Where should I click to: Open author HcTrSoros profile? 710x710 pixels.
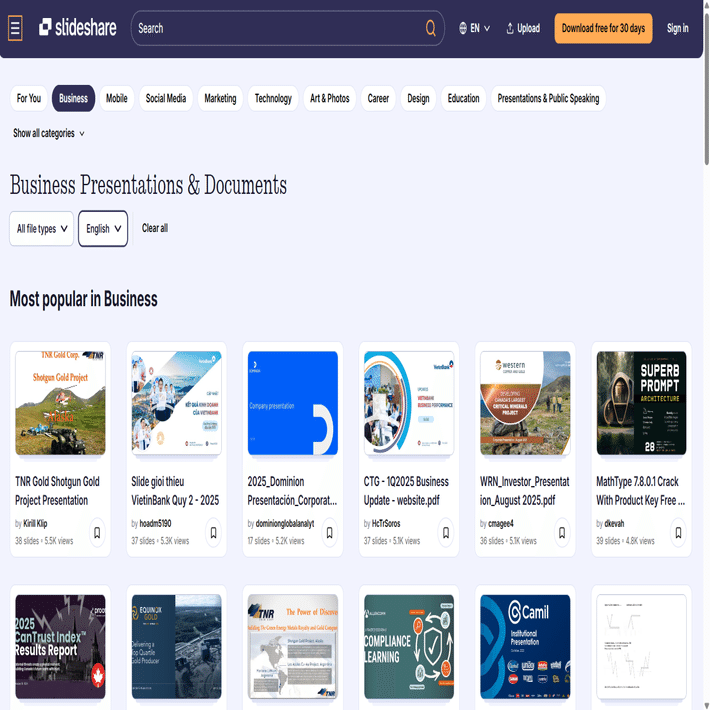coord(386,523)
